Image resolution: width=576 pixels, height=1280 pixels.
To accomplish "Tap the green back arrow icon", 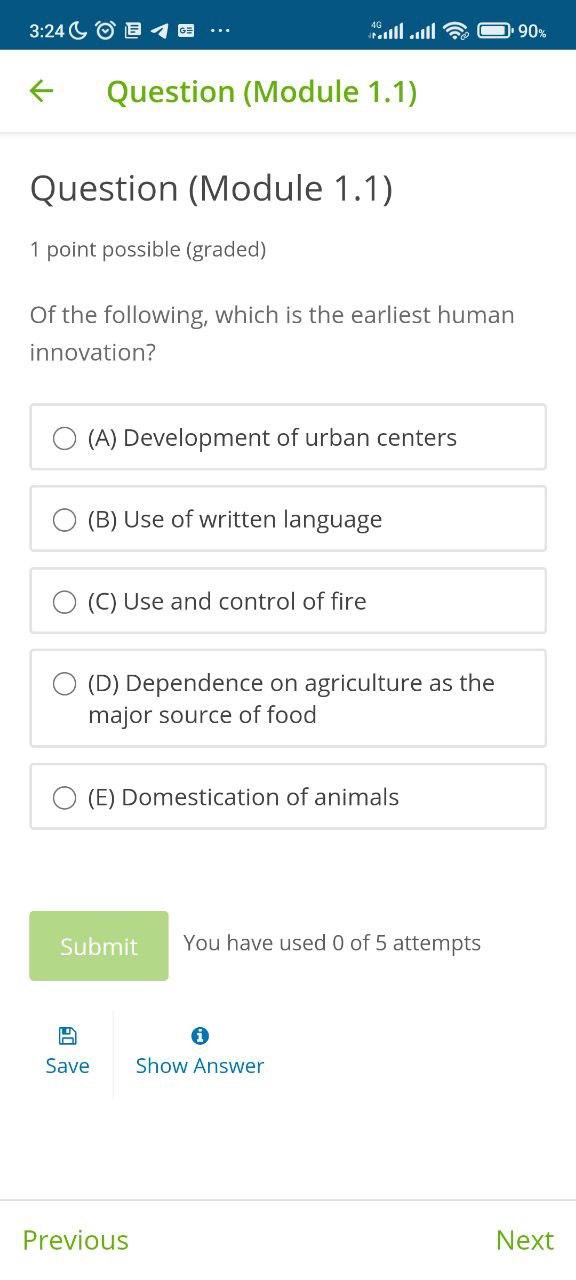I will 41,92.
